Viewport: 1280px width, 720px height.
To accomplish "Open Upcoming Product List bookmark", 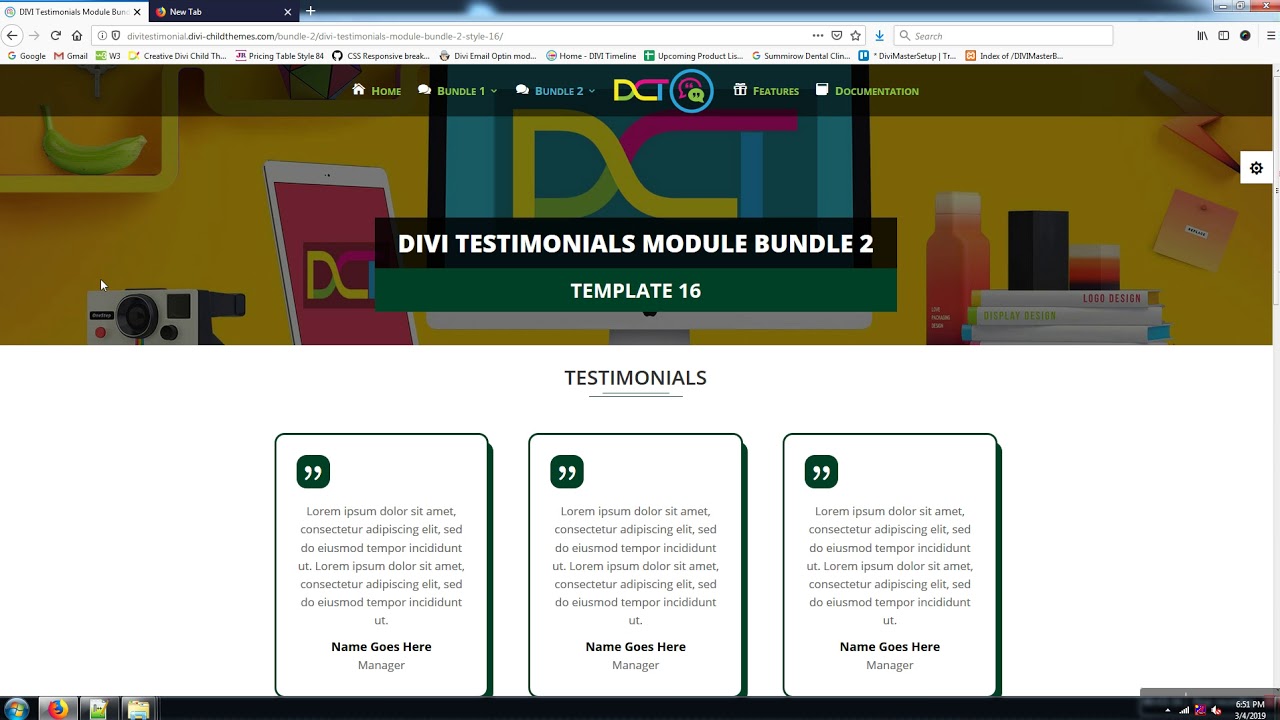I will [x=693, y=56].
